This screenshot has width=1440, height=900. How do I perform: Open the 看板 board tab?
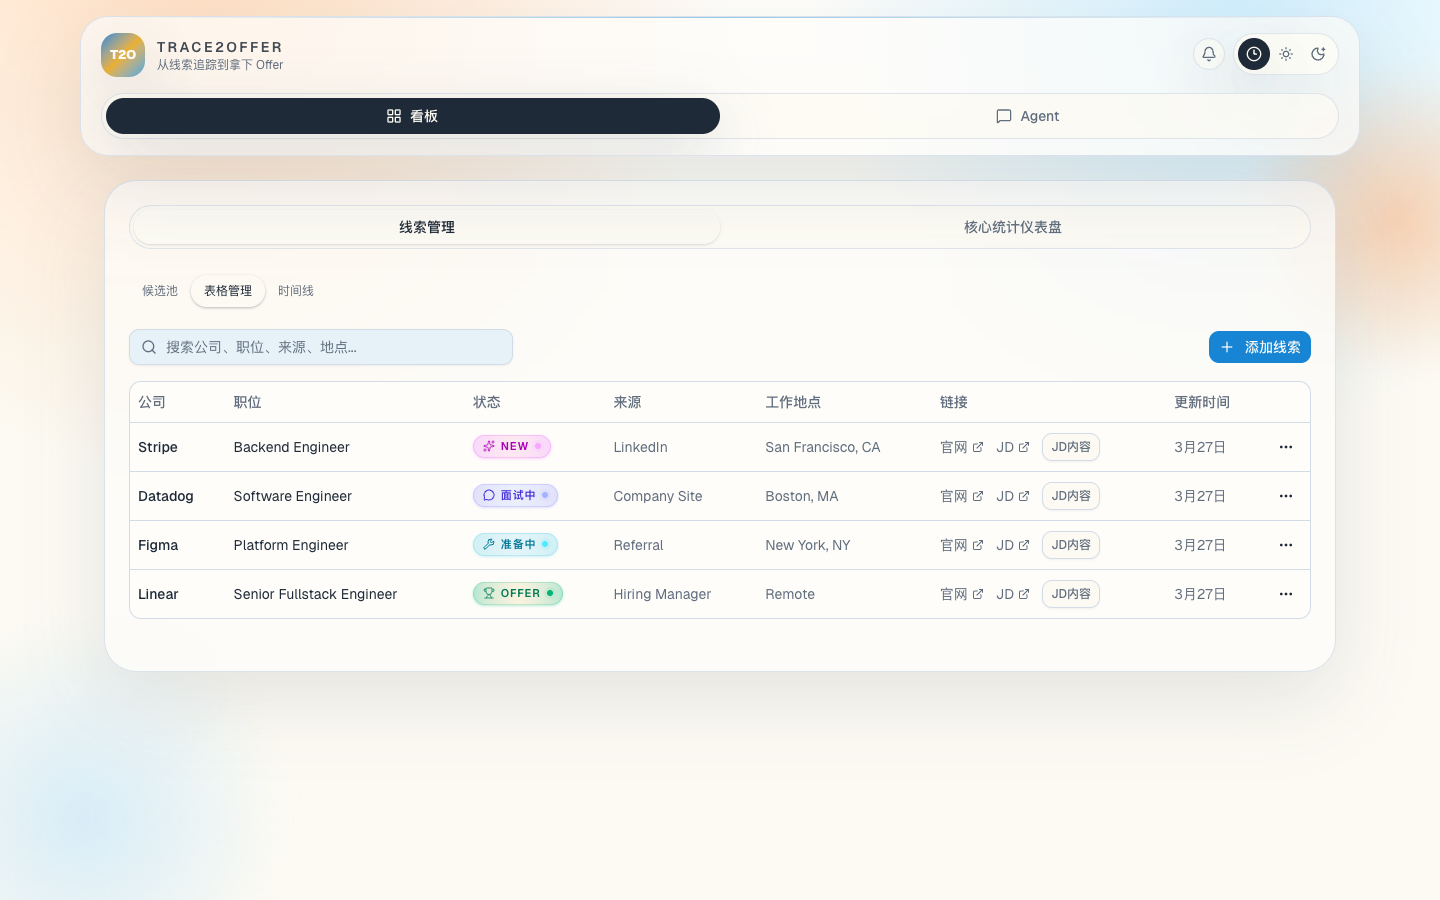coord(413,116)
